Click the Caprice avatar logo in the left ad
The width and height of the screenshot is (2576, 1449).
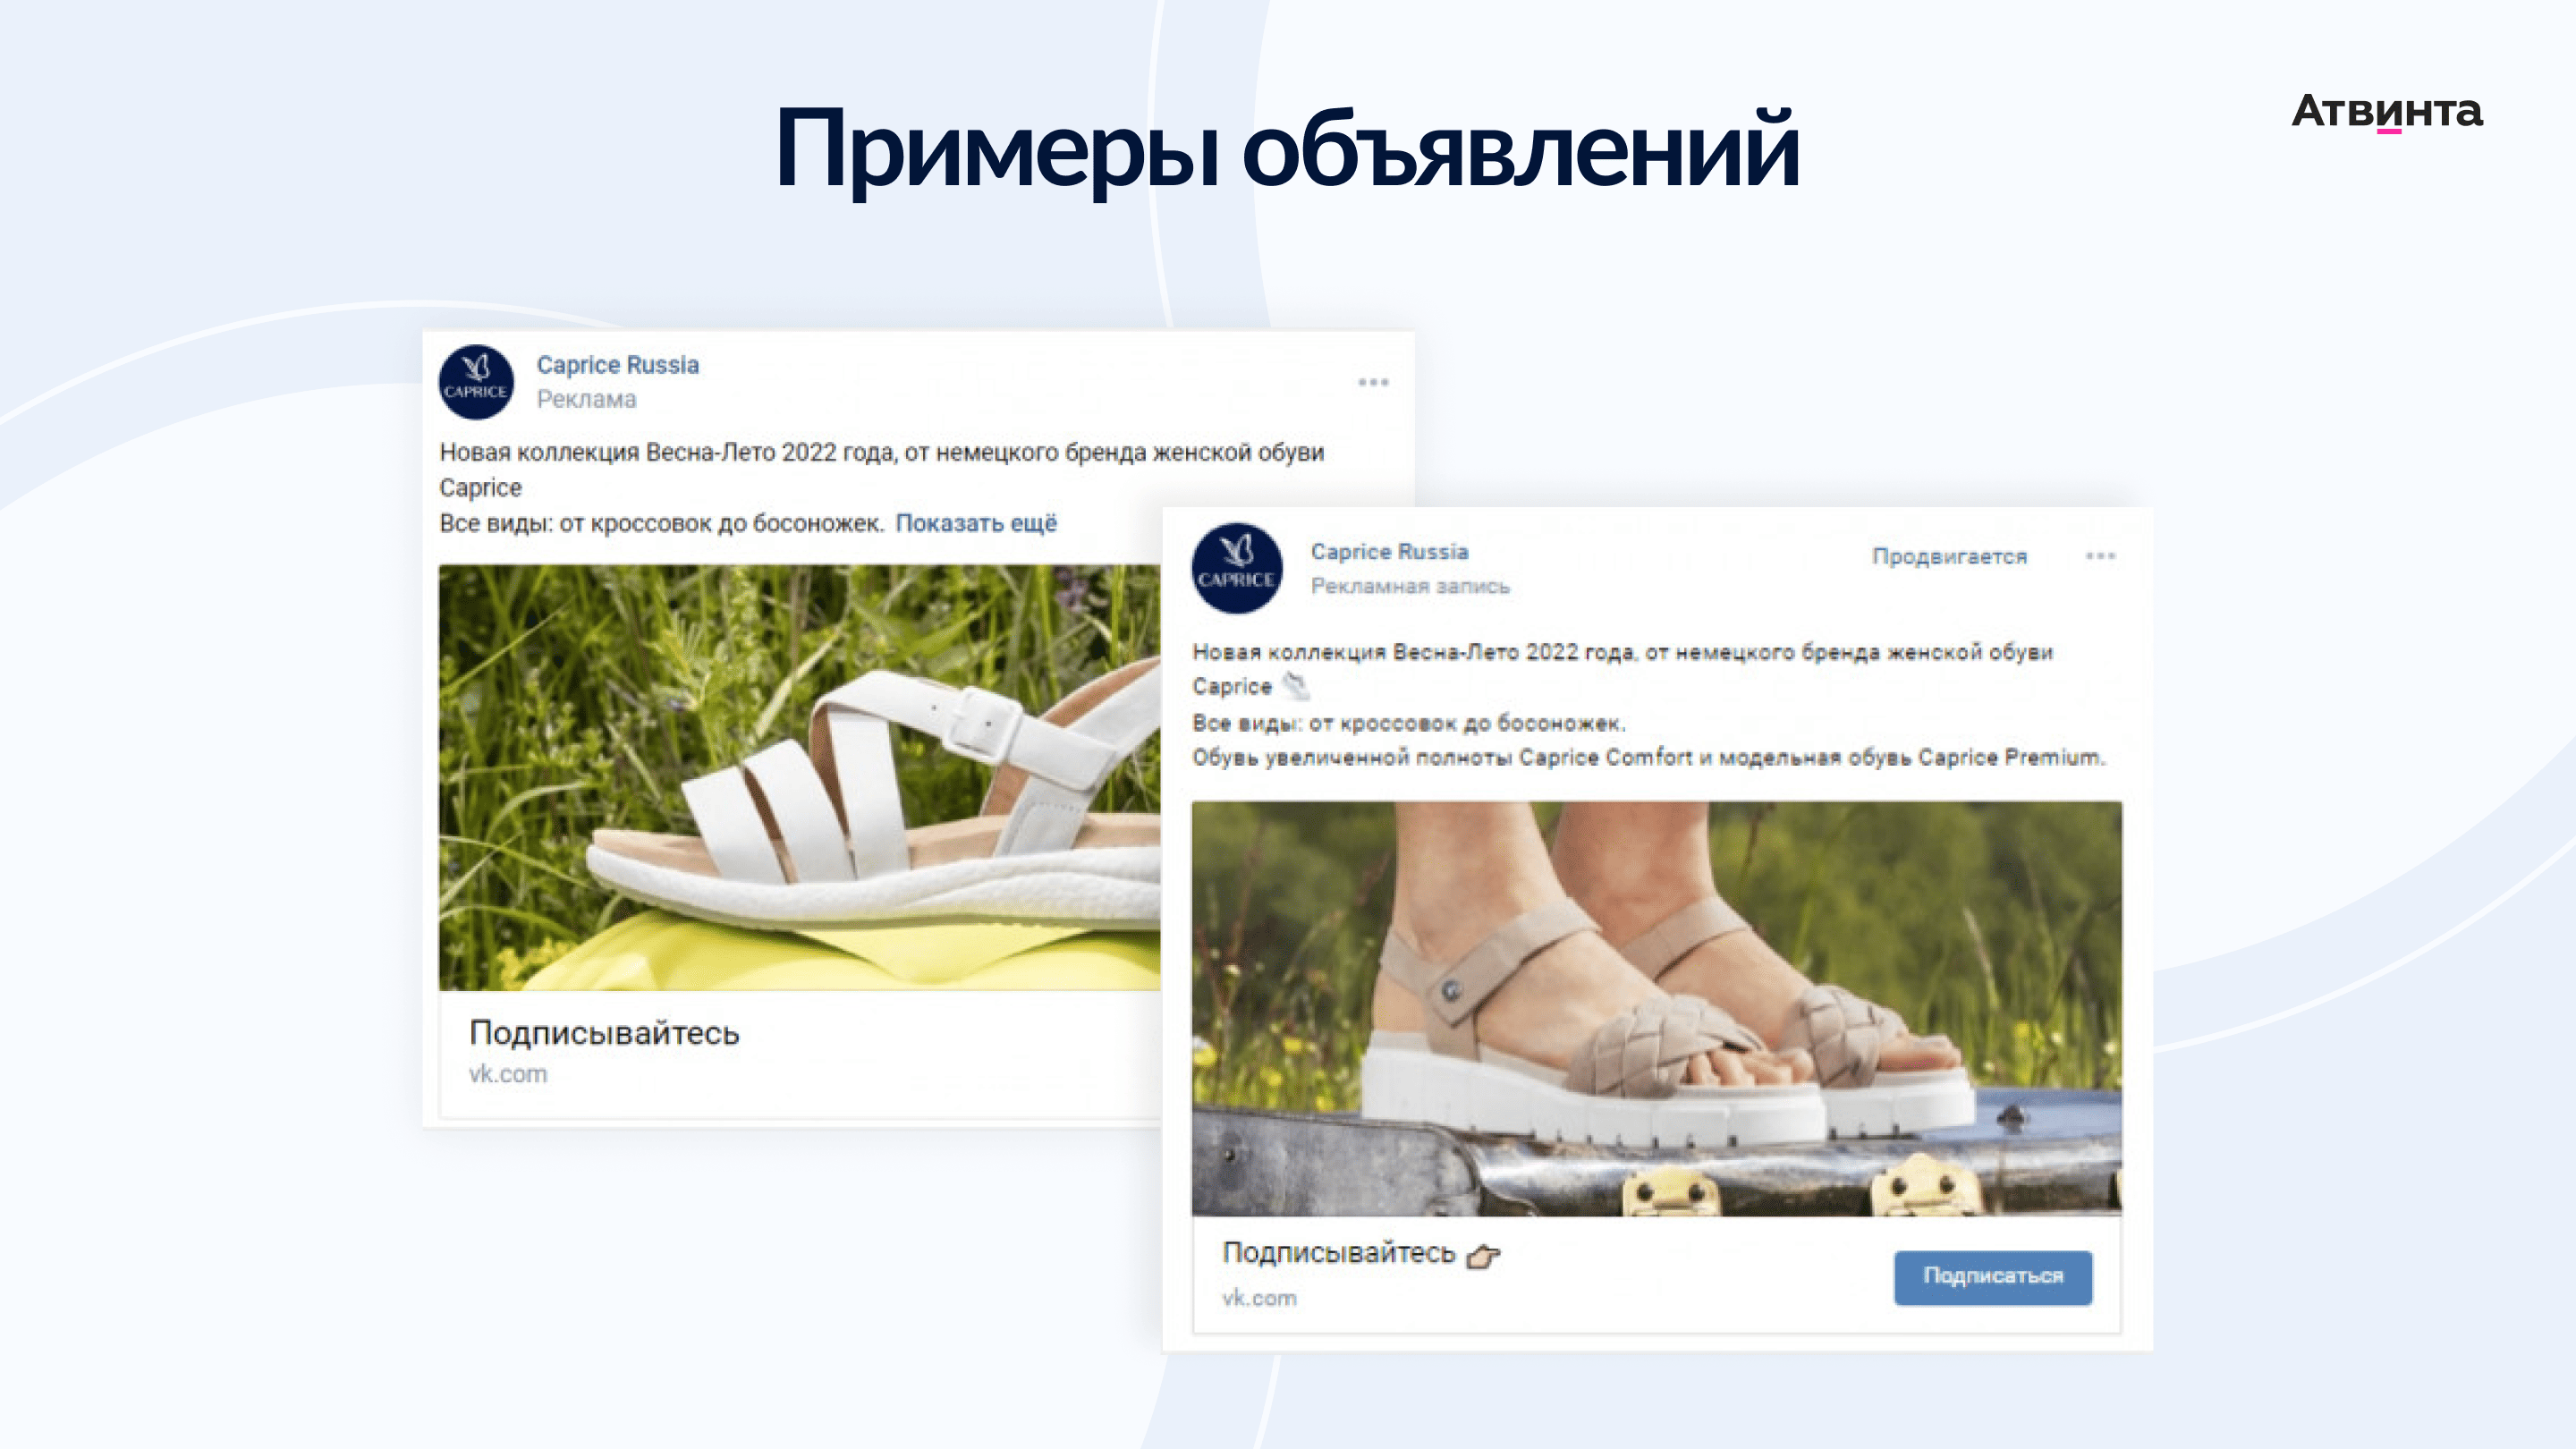pyautogui.click(x=476, y=382)
